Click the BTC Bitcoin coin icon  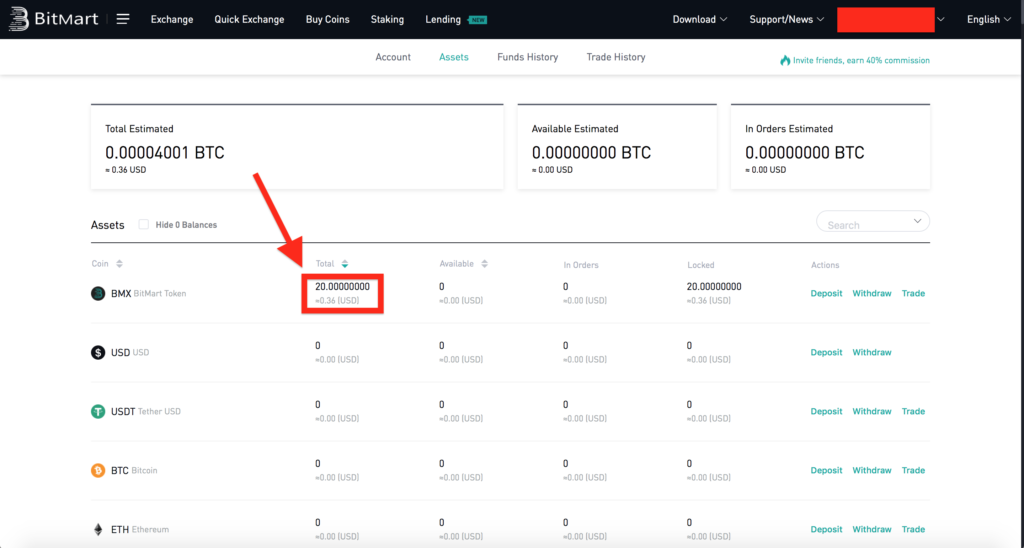98,470
